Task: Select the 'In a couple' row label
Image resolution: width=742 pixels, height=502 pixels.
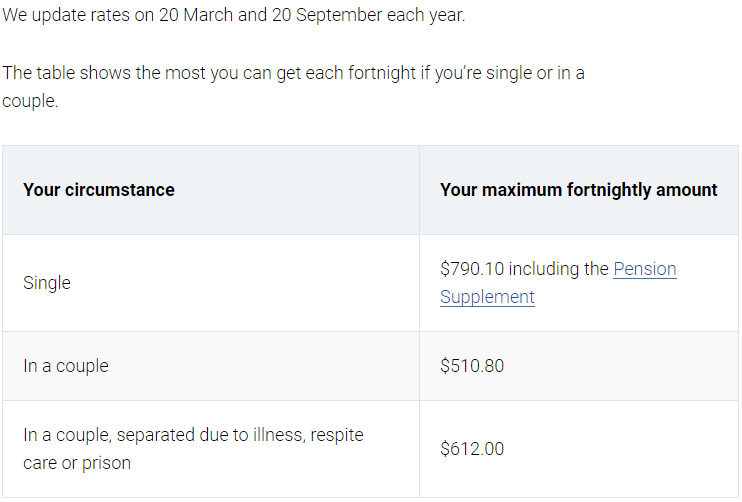Action: [x=66, y=366]
